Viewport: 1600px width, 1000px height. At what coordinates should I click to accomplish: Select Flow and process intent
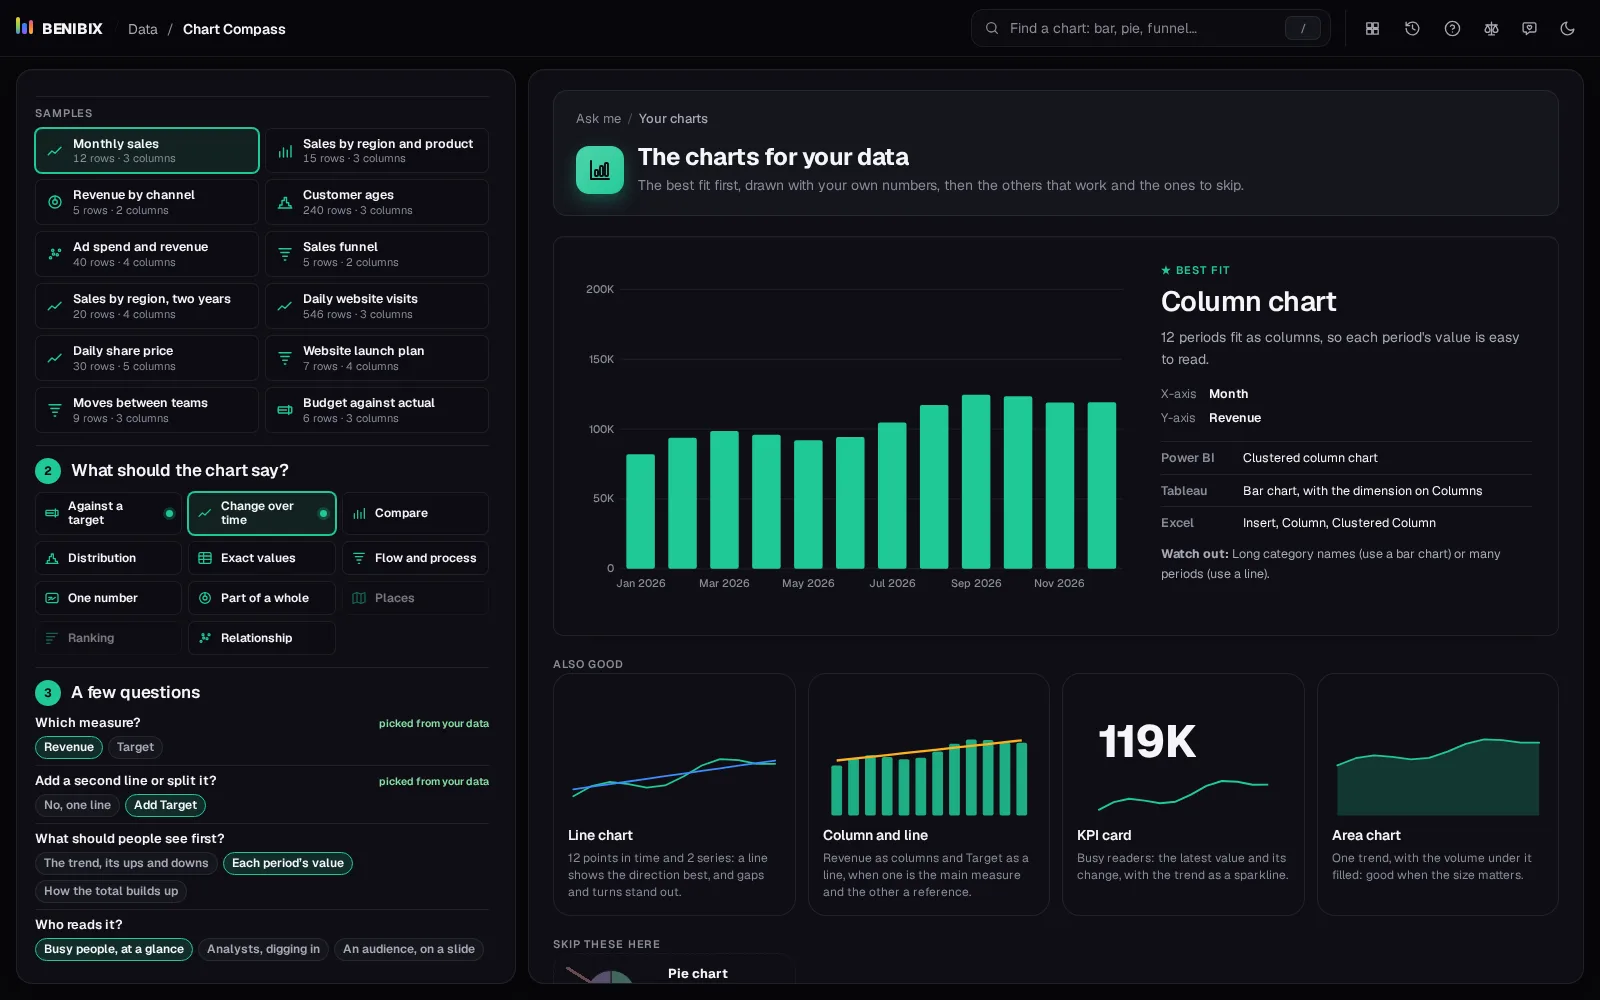click(x=415, y=558)
